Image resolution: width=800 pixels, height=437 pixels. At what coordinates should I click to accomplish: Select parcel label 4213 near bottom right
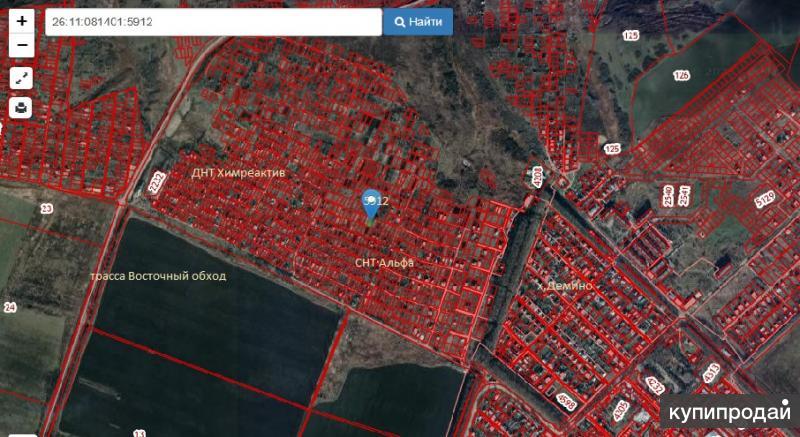coord(712,372)
